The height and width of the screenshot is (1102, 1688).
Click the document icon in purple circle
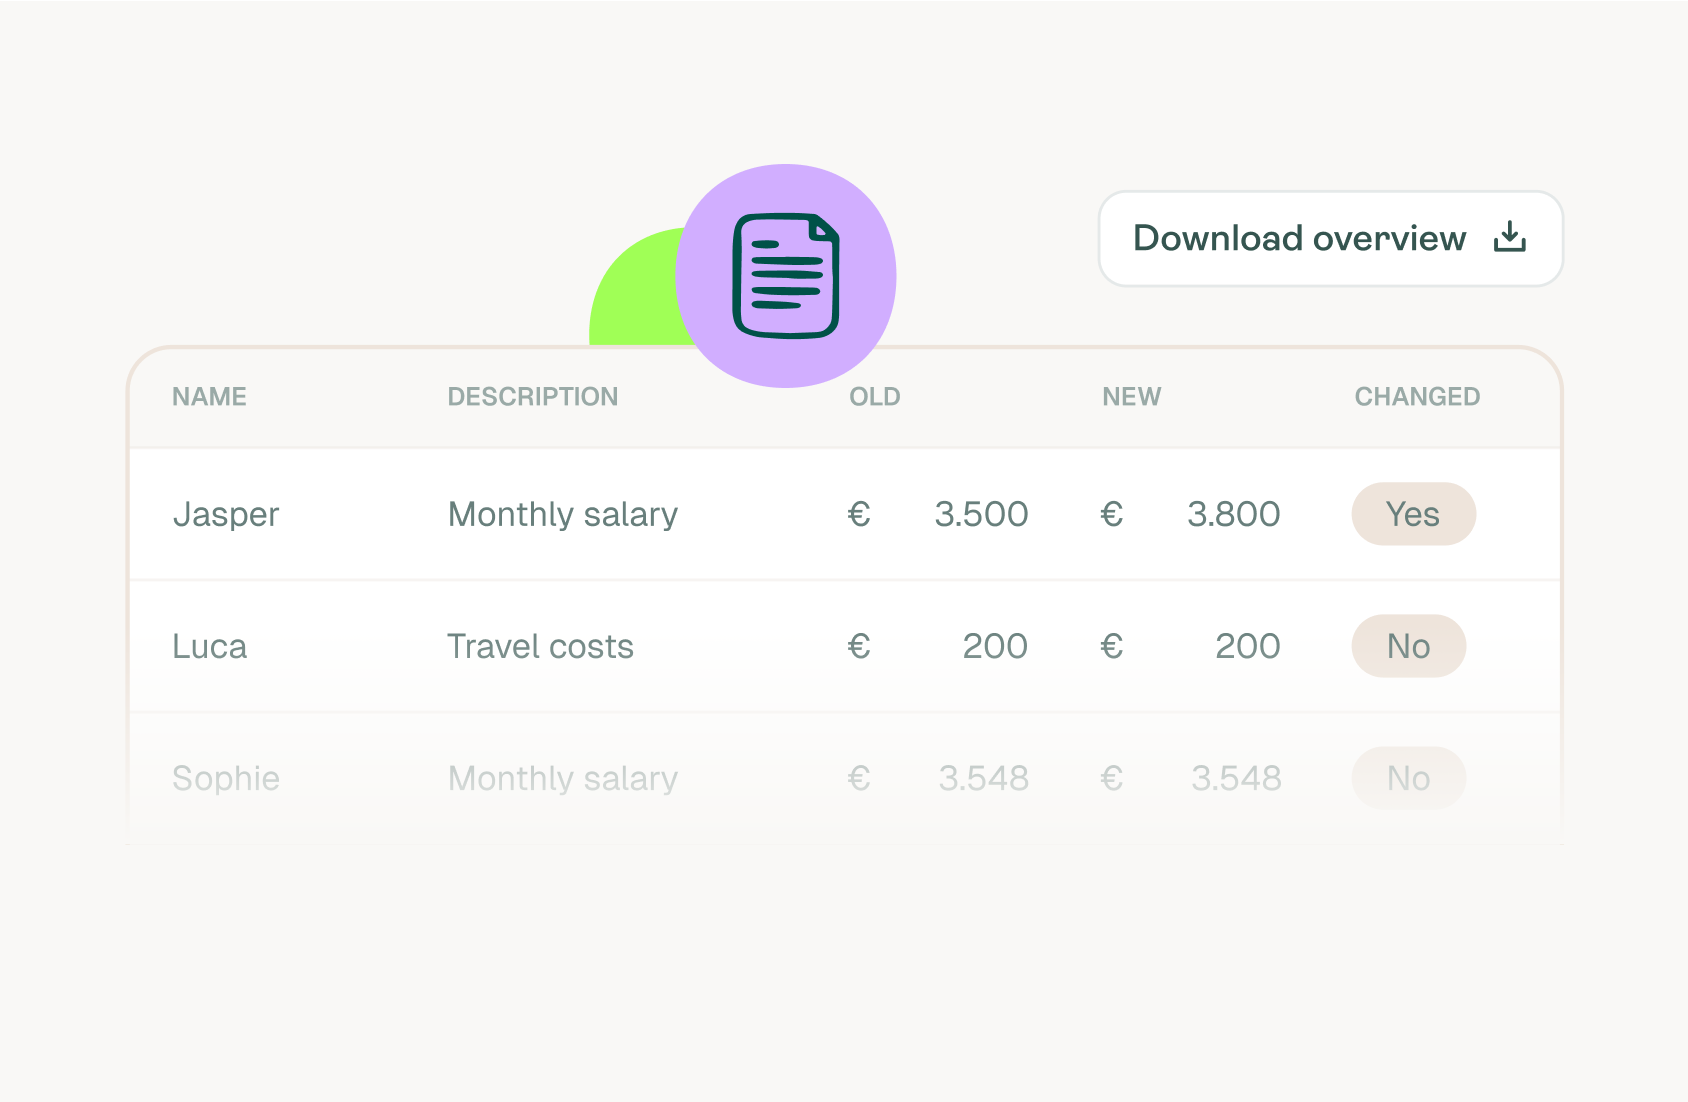click(786, 276)
